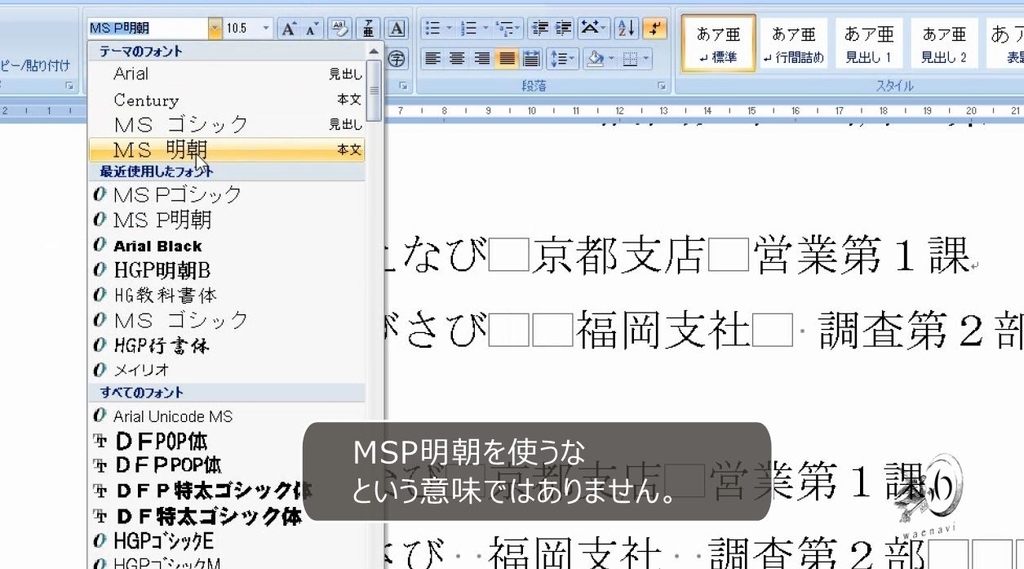1024x569 pixels.
Task: Open the shading color dropdown arrow
Action: pyautogui.click(x=611, y=59)
